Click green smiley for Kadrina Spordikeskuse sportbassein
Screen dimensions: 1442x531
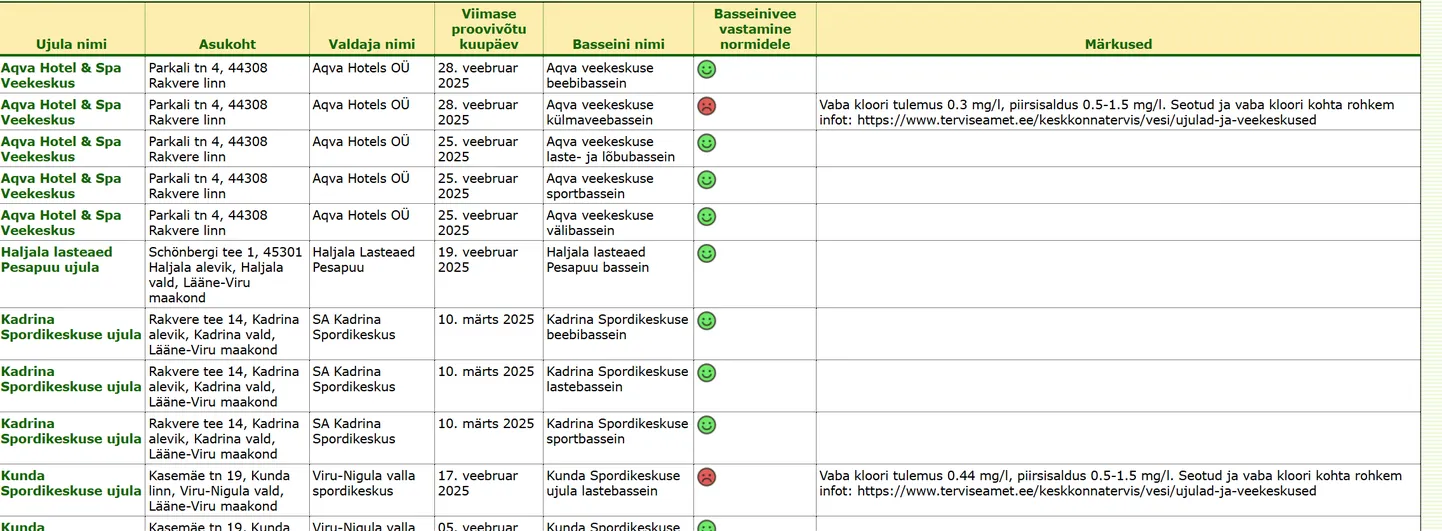[706, 425]
